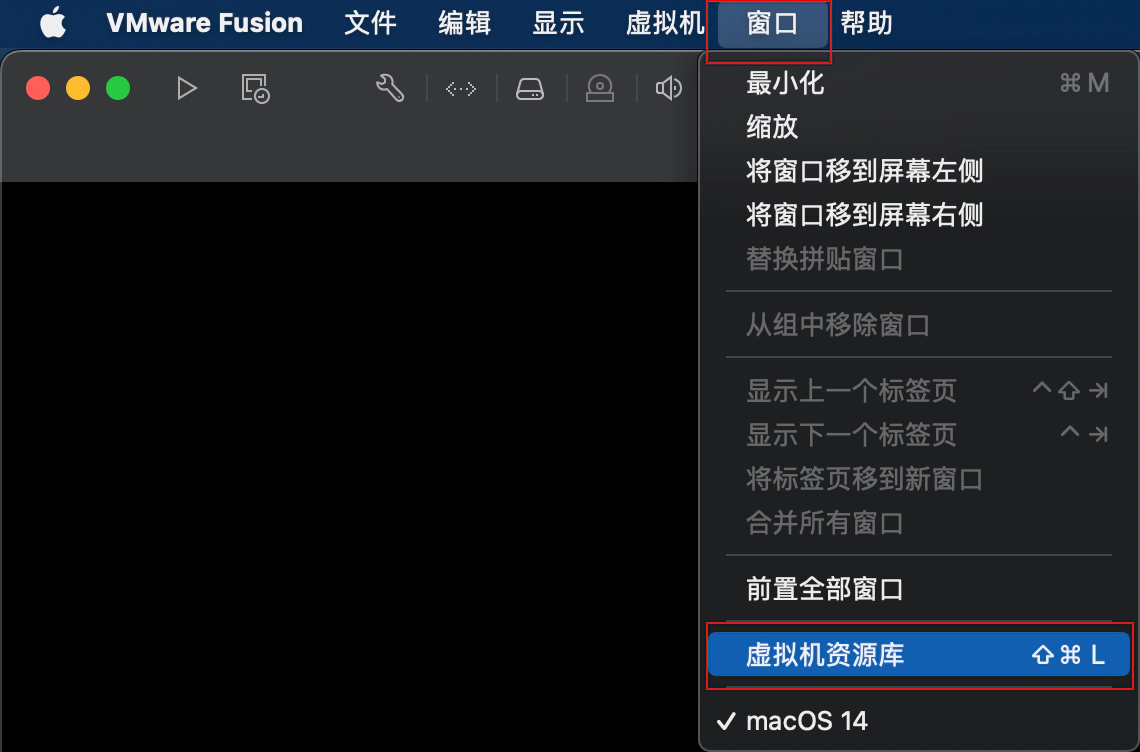Start the virtual machine with the play button
This screenshot has height=752, width=1140.
[187, 88]
